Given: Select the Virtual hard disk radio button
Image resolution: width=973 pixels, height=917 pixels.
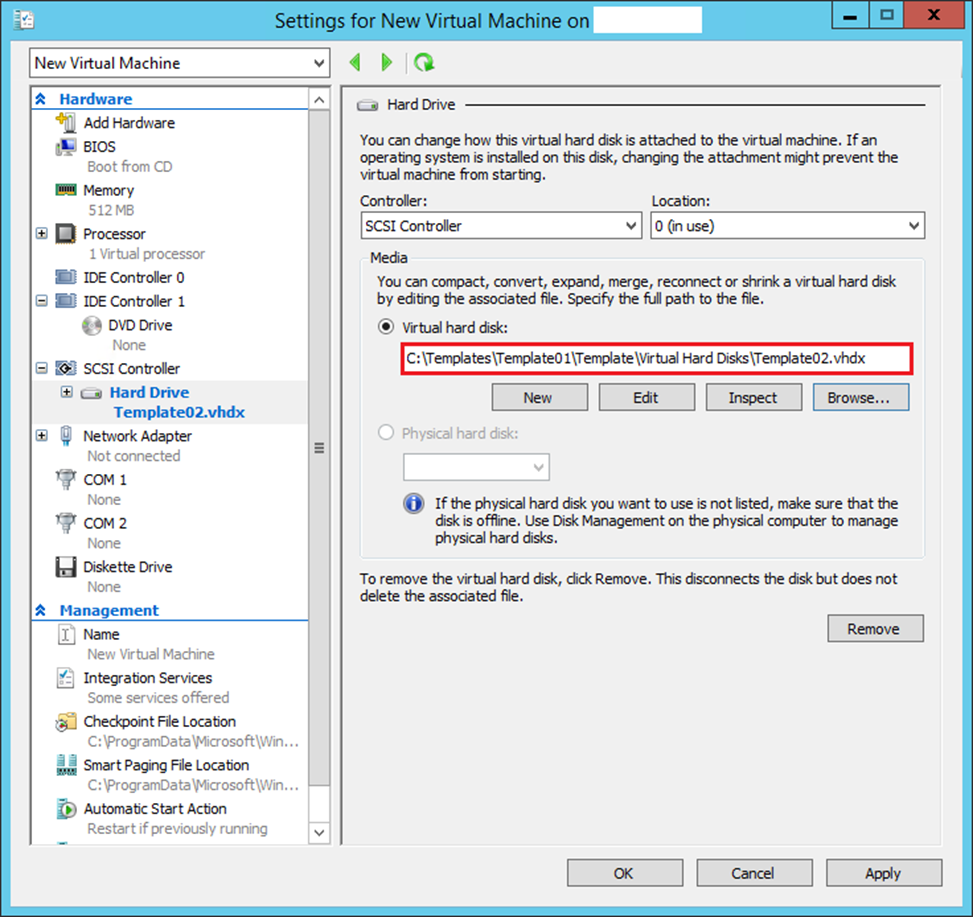Looking at the screenshot, I should 386,327.
